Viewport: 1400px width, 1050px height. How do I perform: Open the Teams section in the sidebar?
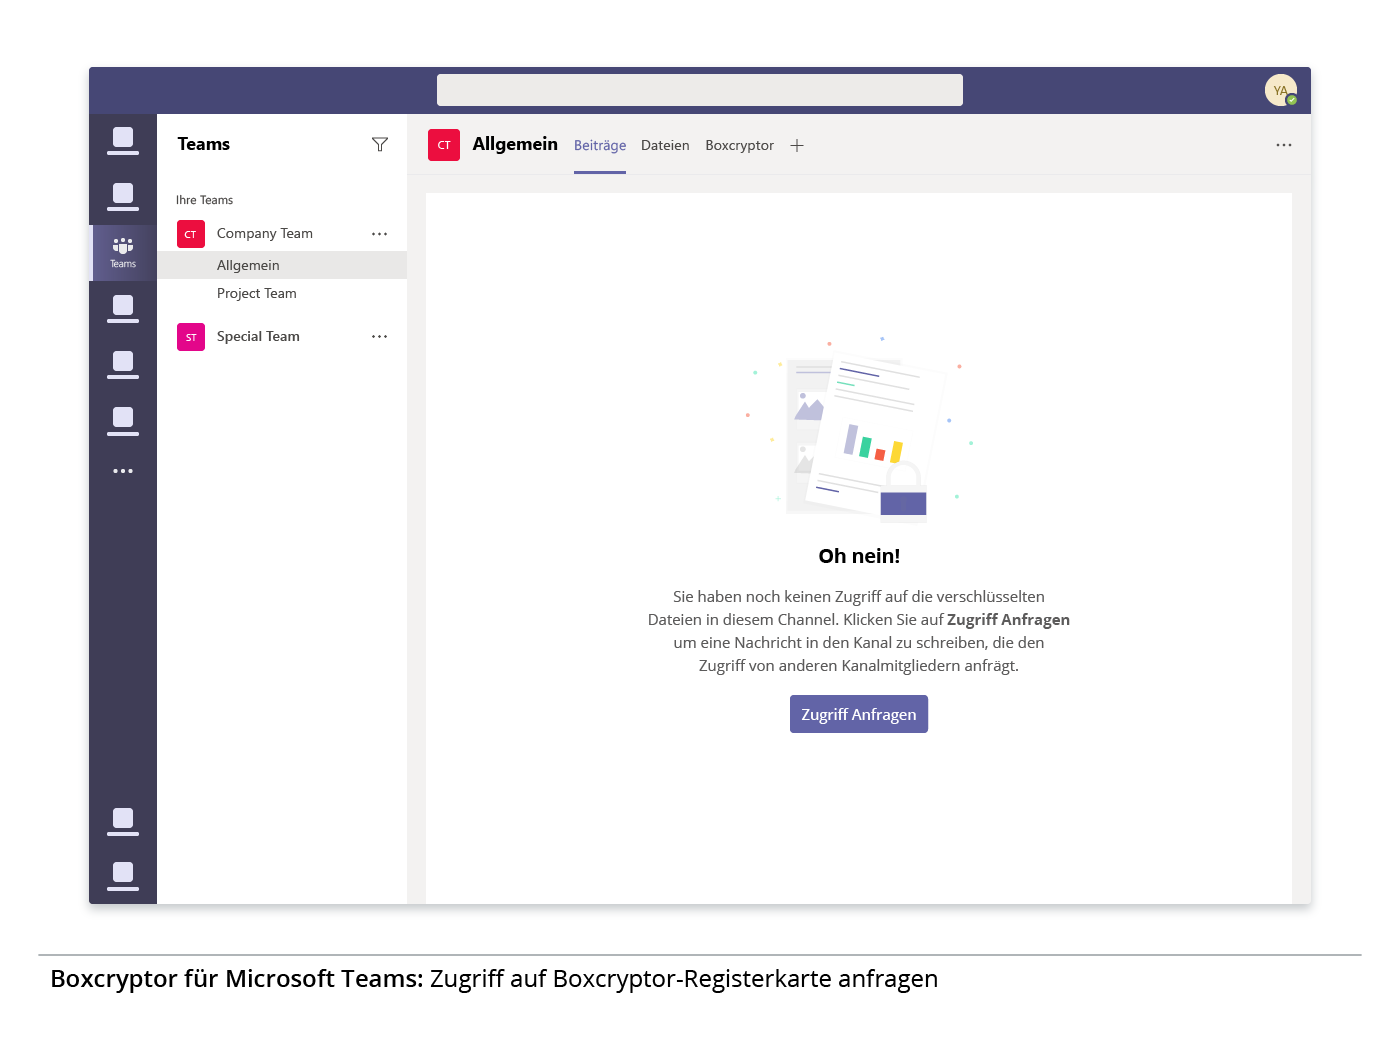point(123,253)
